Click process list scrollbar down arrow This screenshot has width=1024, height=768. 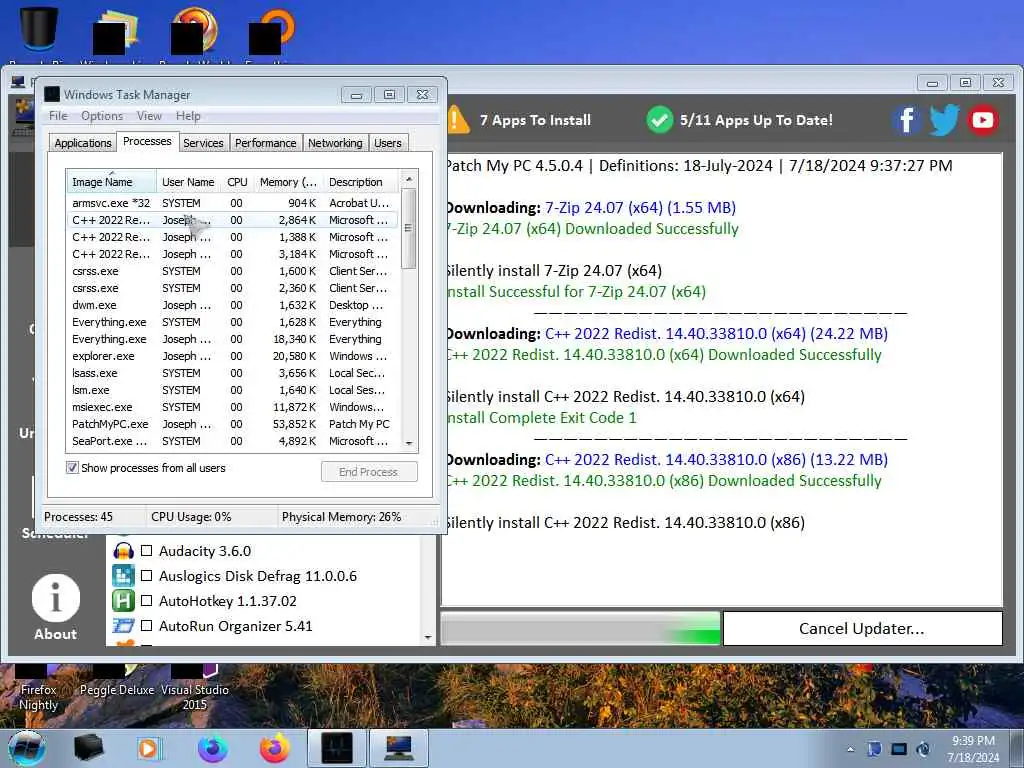click(x=409, y=443)
